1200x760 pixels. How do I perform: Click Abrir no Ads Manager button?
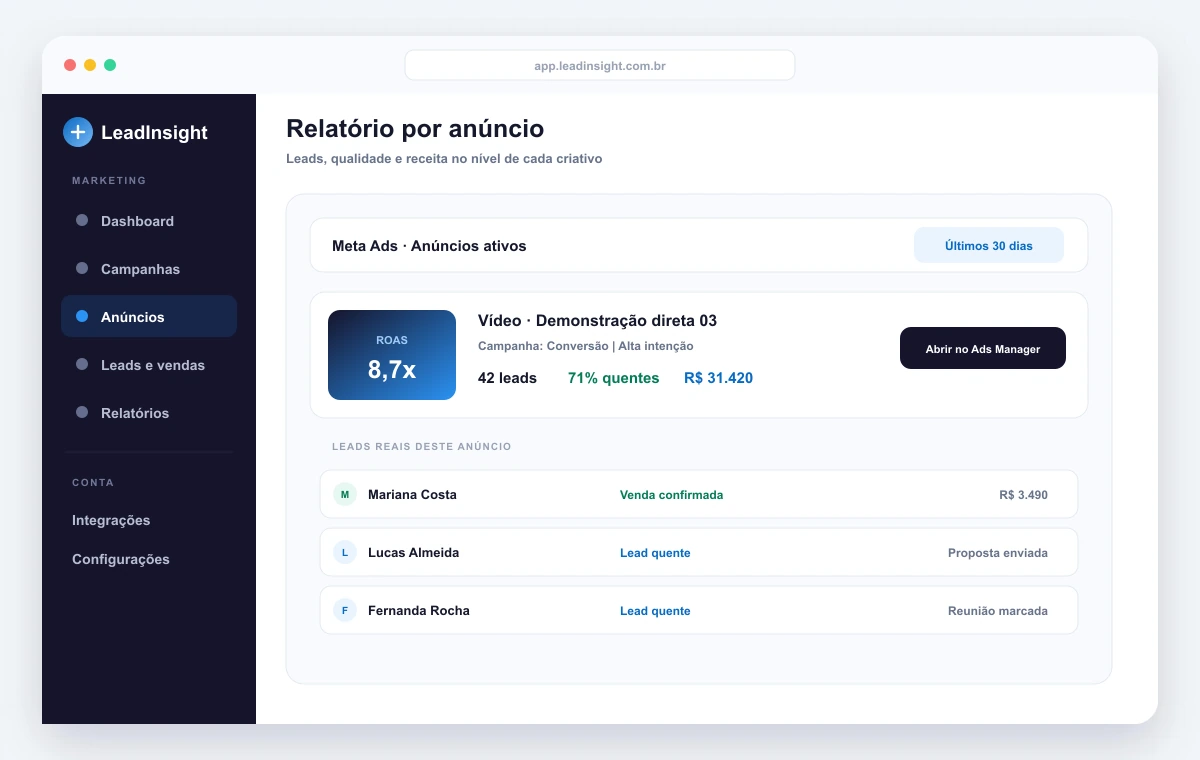click(x=983, y=348)
